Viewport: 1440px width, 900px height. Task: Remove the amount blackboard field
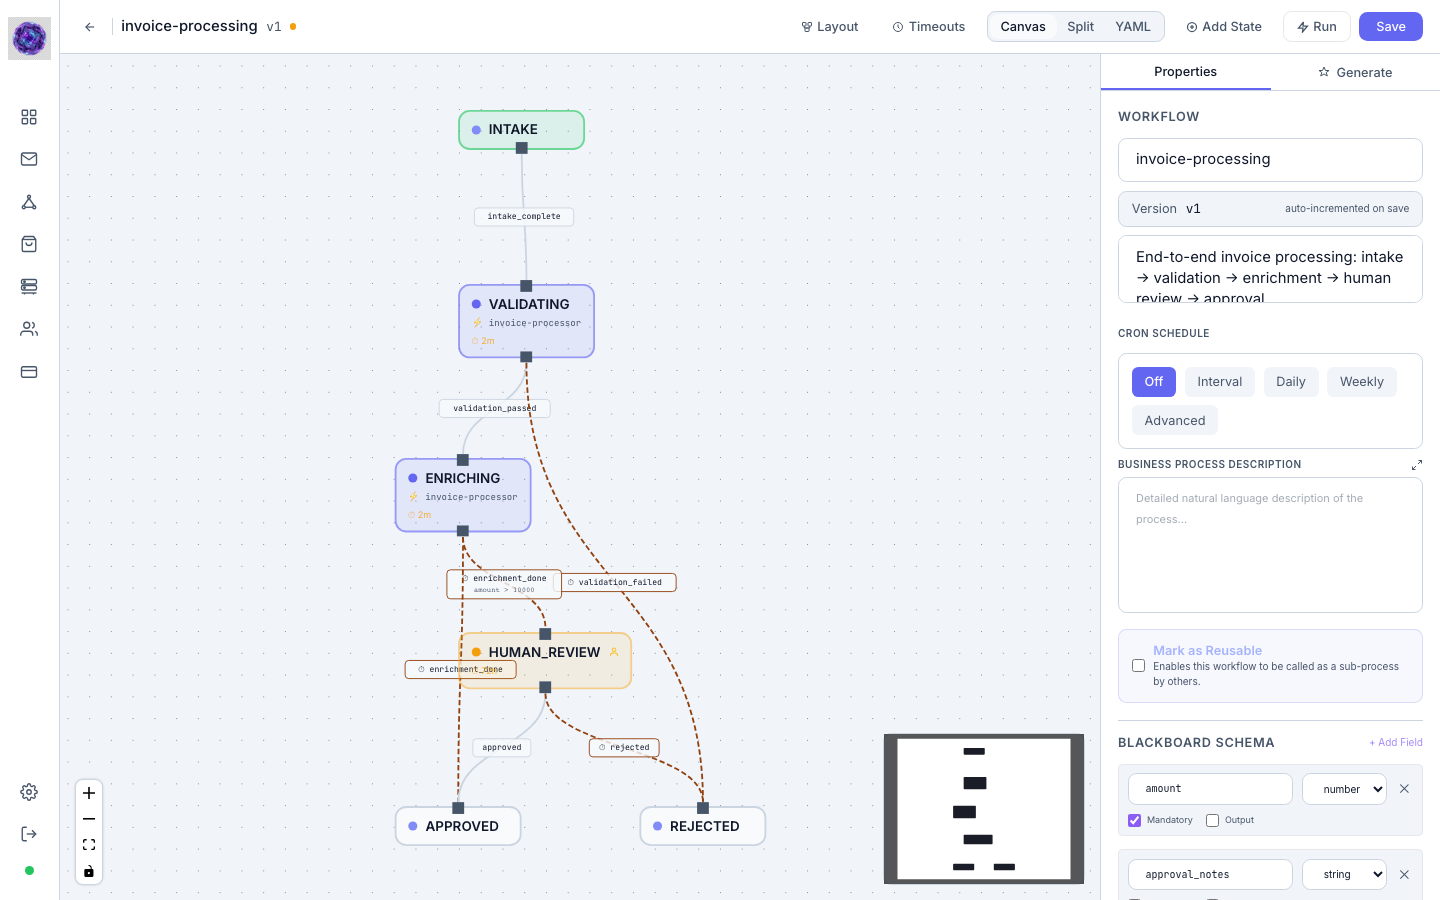click(x=1404, y=789)
